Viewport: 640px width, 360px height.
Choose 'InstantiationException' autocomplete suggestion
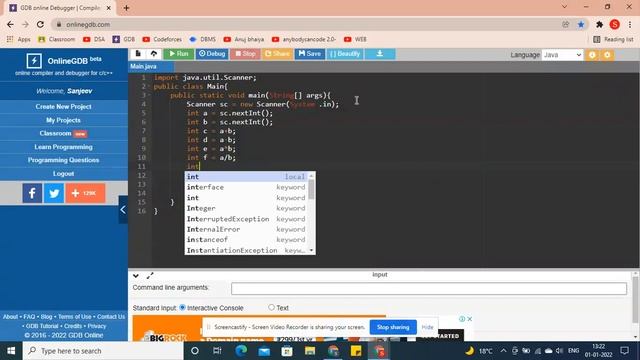[x=247, y=250]
